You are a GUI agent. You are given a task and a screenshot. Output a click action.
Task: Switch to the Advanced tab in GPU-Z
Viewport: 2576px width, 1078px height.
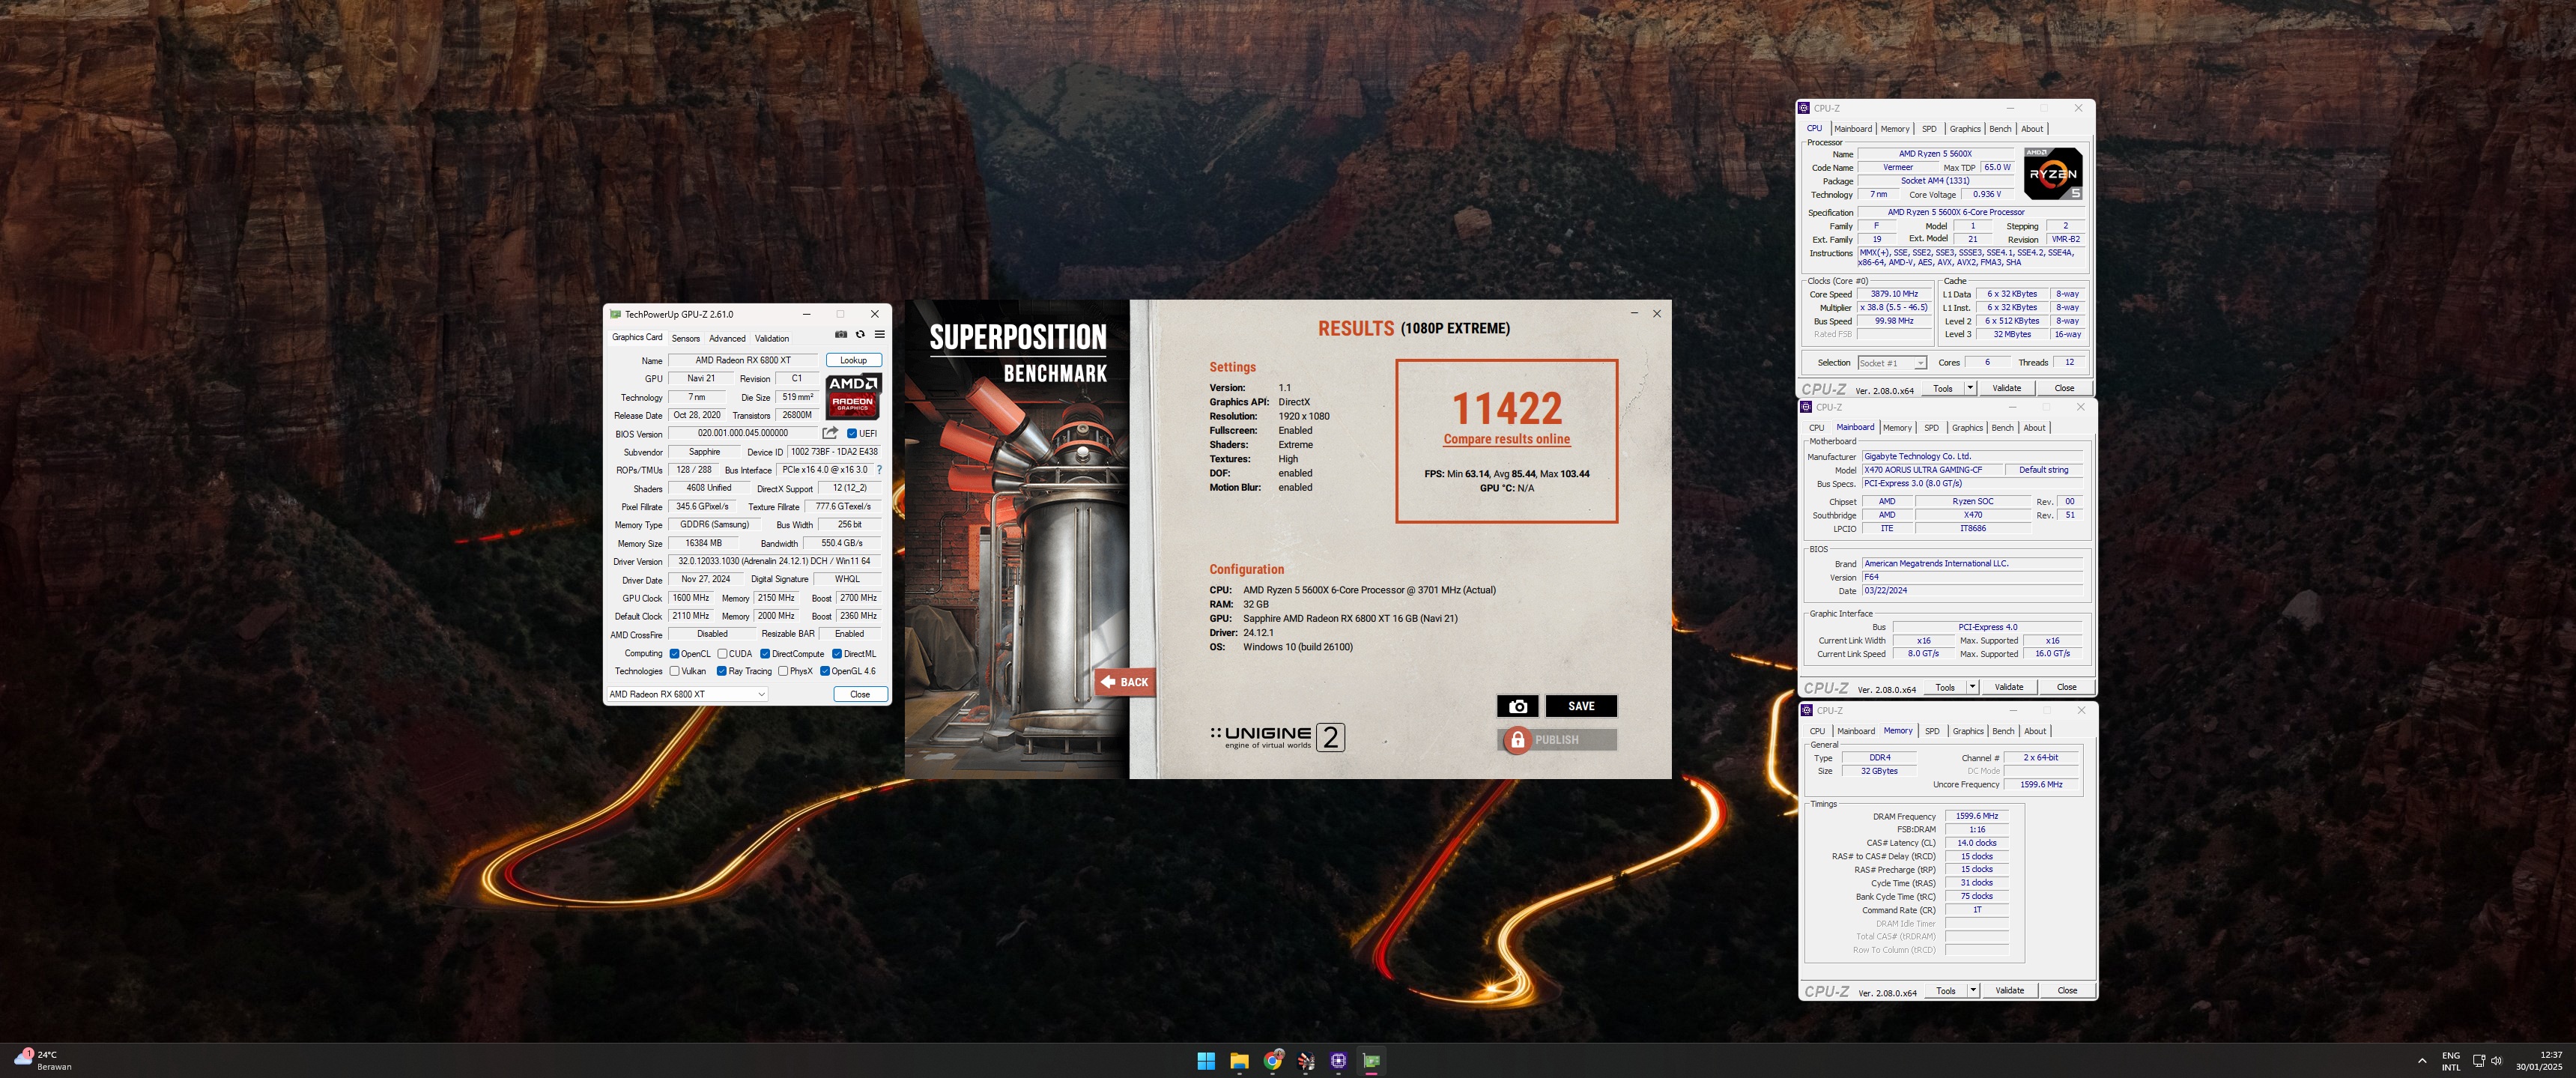click(x=727, y=338)
